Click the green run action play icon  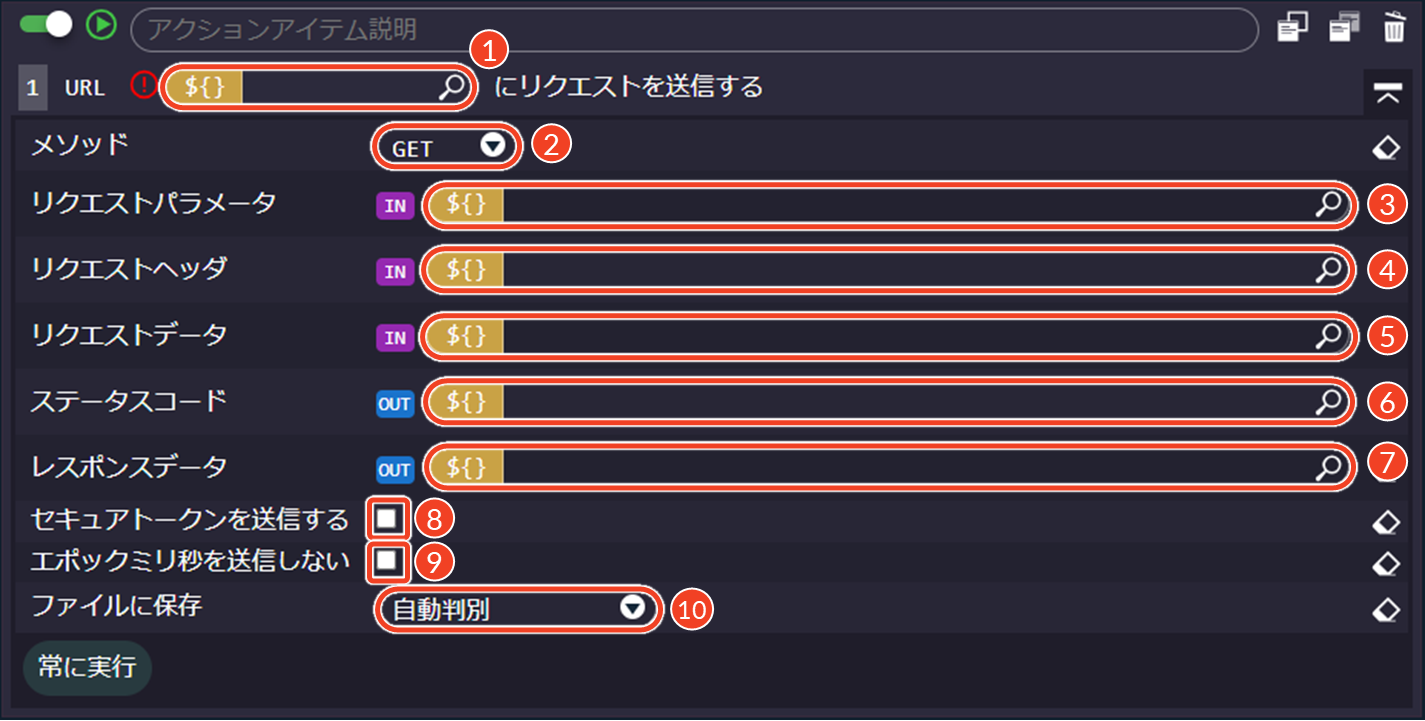100,26
